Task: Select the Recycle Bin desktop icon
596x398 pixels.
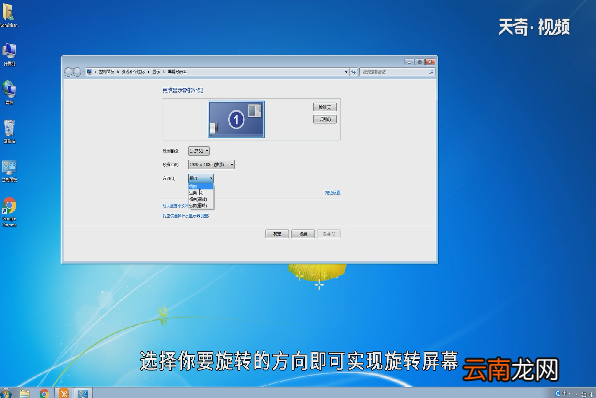Action: [9, 131]
